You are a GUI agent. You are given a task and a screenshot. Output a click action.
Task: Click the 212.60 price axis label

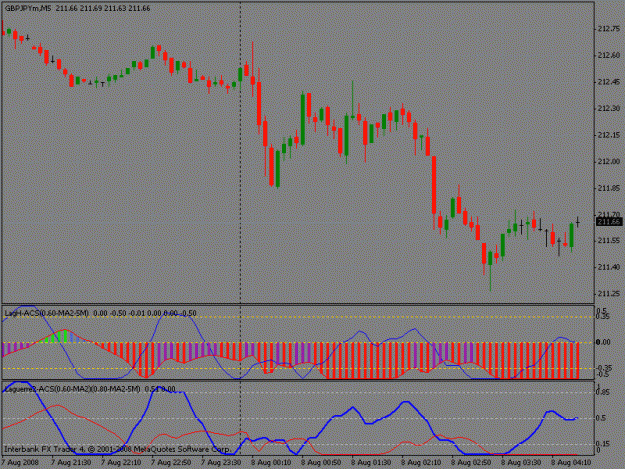click(609, 55)
